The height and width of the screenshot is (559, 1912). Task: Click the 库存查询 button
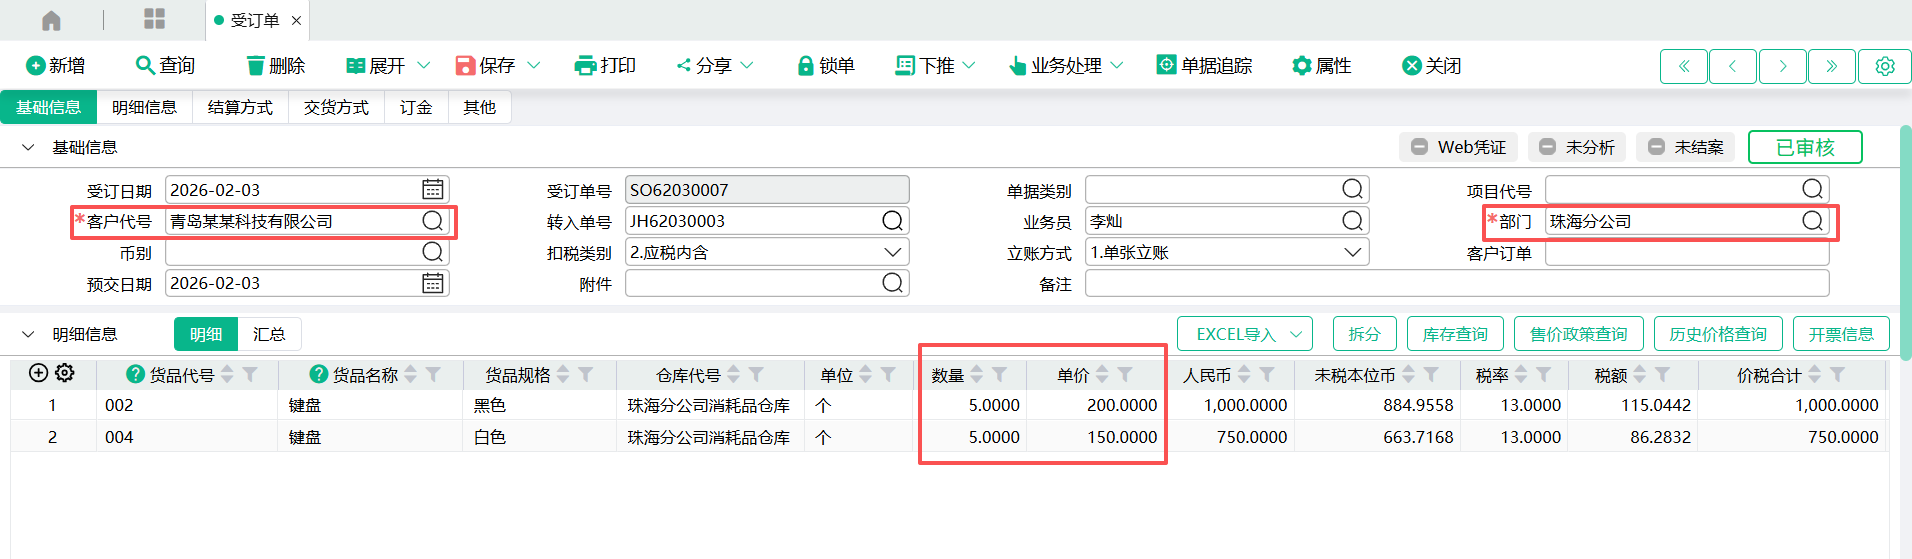click(1455, 334)
